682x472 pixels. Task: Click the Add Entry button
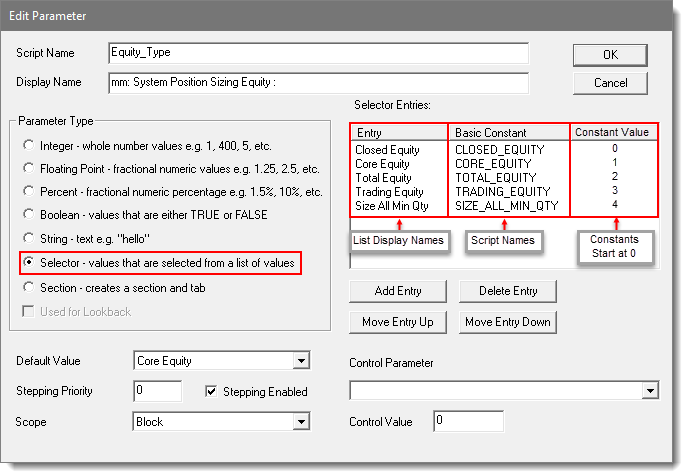tap(400, 291)
